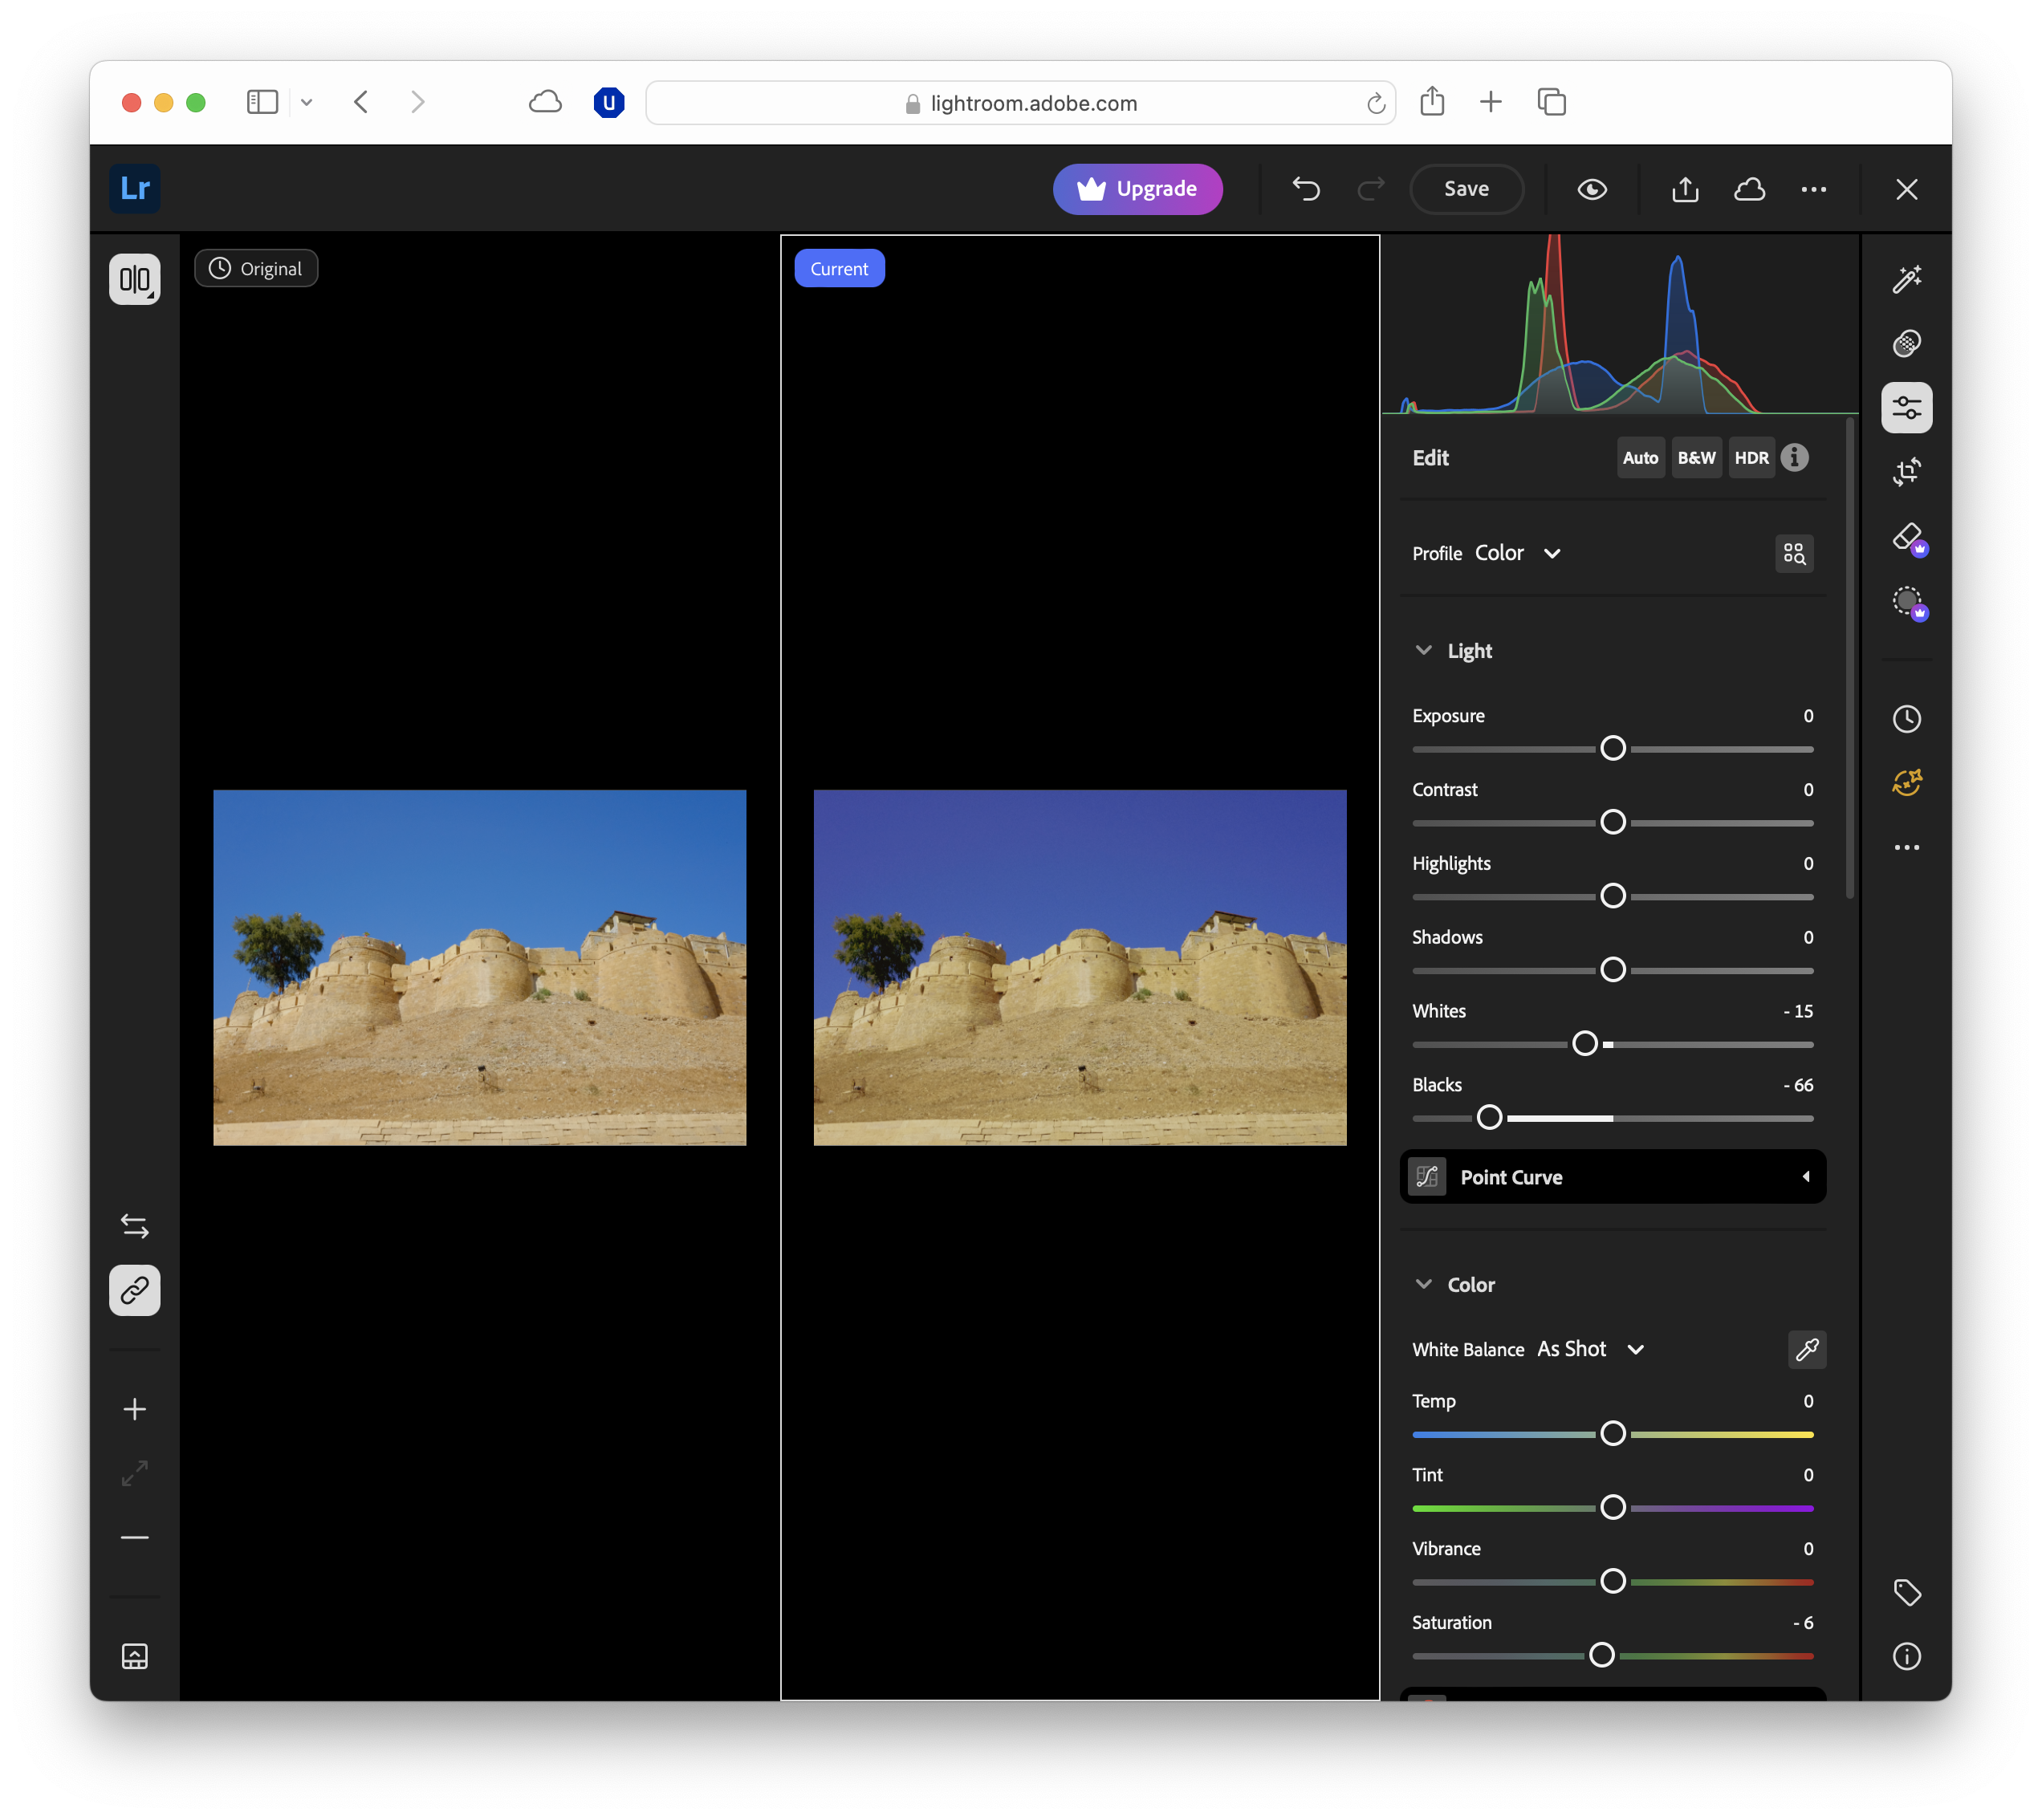This screenshot has width=2042, height=1820.
Task: Expand the Point Curve panel
Action: (x=1612, y=1177)
